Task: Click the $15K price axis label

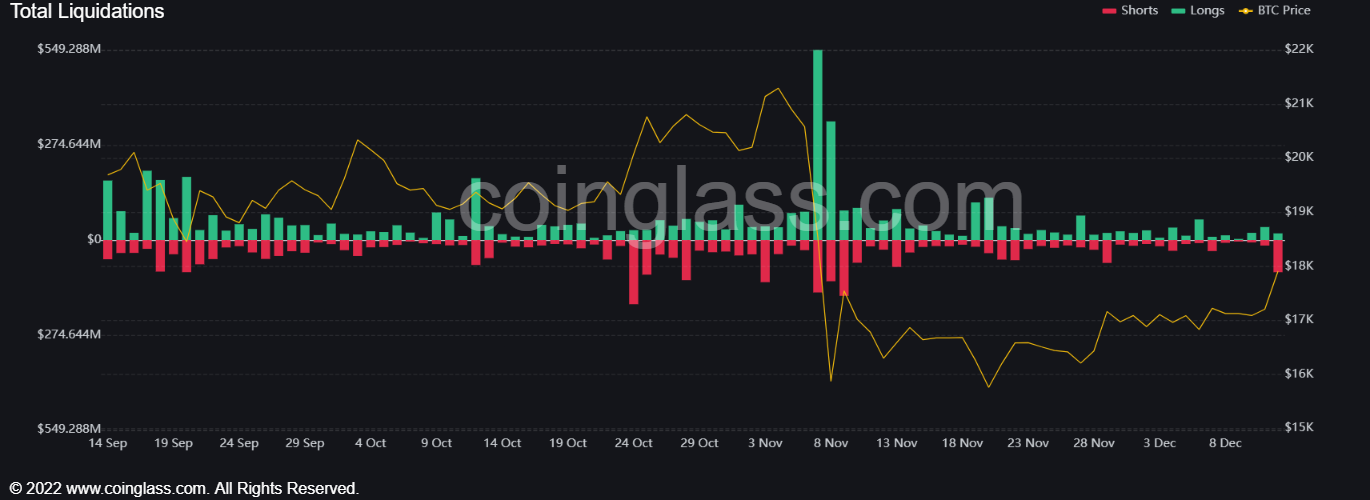Action: click(x=1299, y=428)
